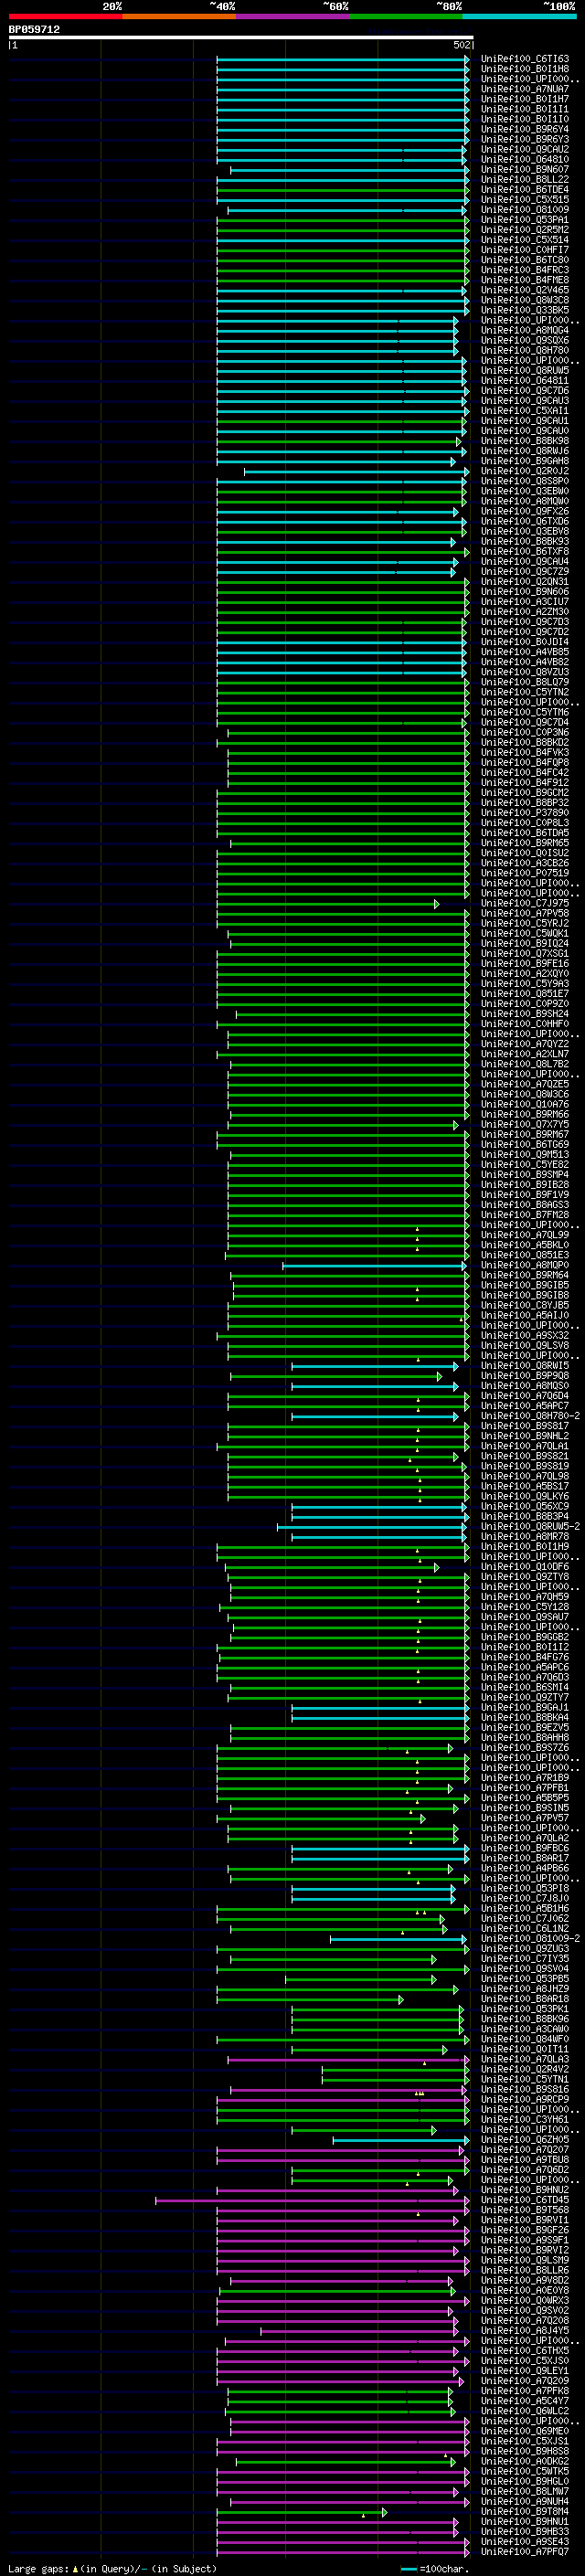This screenshot has width=585, height=2576.
Task: Click label UniRef100_B9R6Y4
Action: 524,129
